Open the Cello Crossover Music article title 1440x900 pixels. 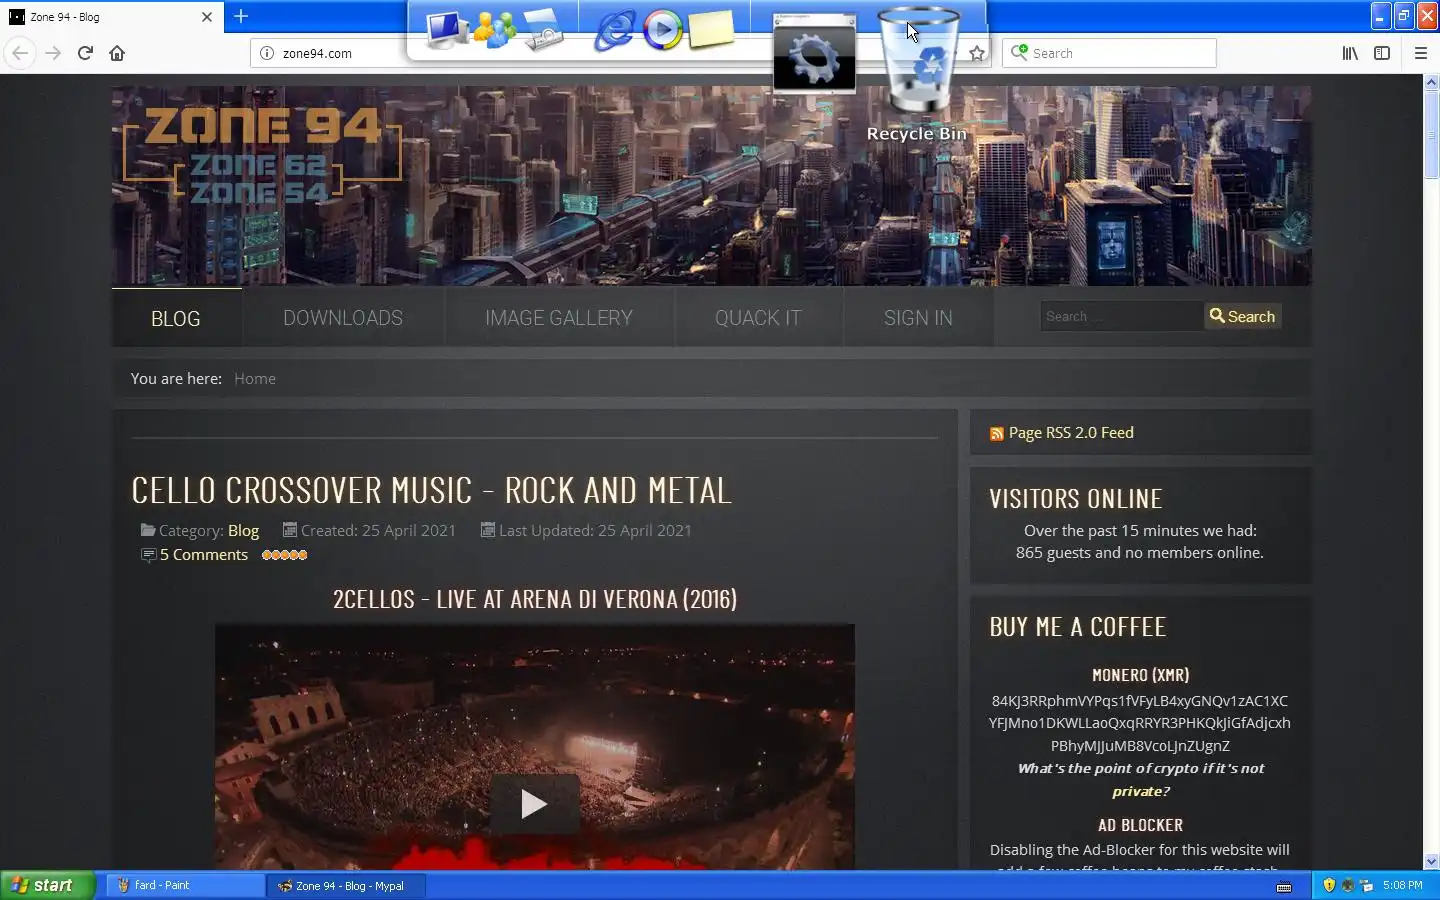pos(432,490)
